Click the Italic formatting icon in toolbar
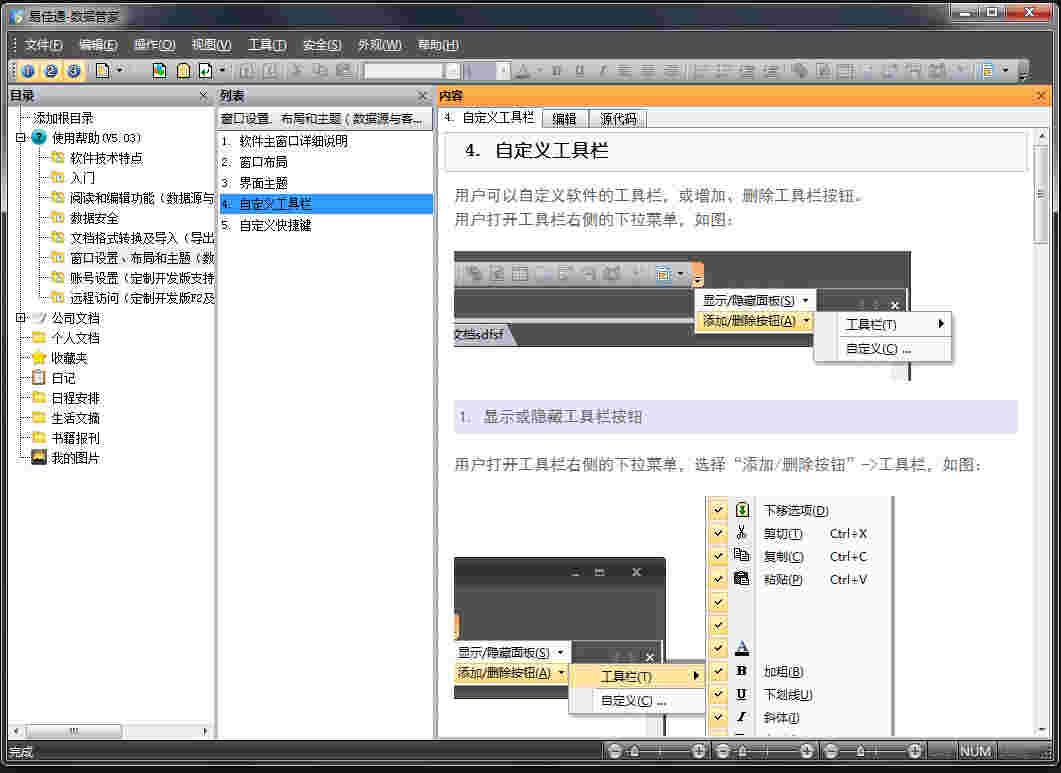Viewport: 1061px width, 773px height. [x=602, y=71]
